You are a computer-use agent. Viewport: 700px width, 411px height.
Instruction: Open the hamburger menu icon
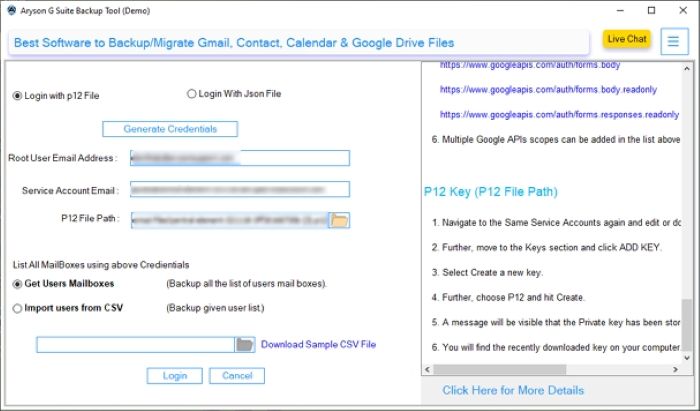point(674,42)
